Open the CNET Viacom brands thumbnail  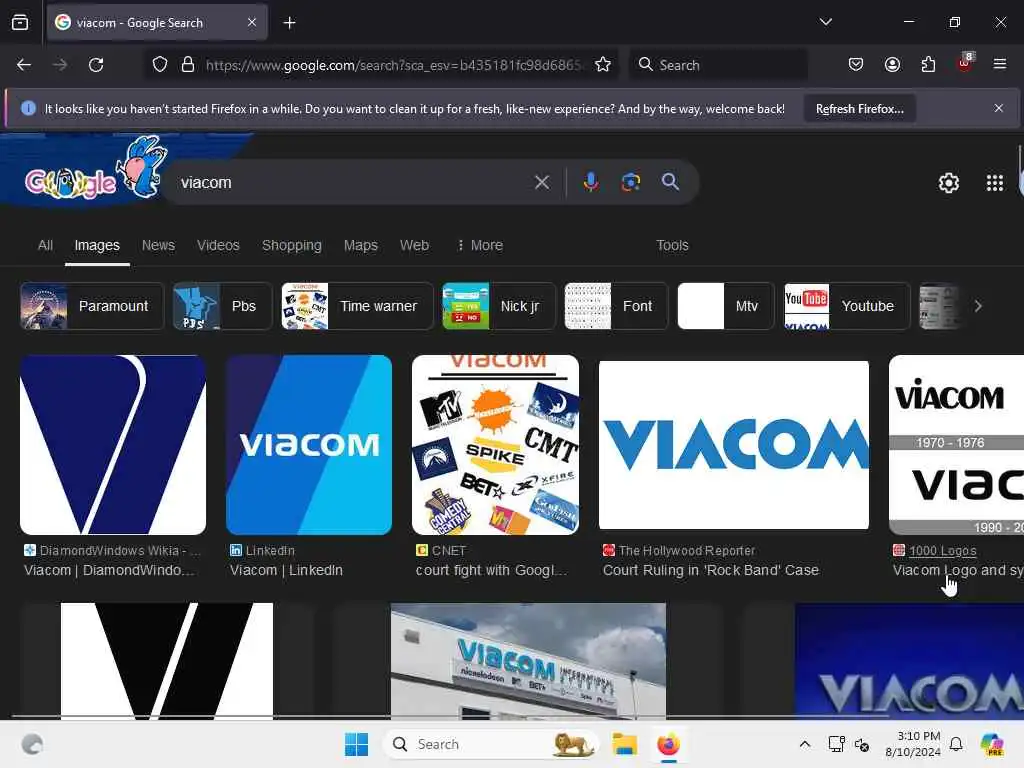click(x=495, y=445)
